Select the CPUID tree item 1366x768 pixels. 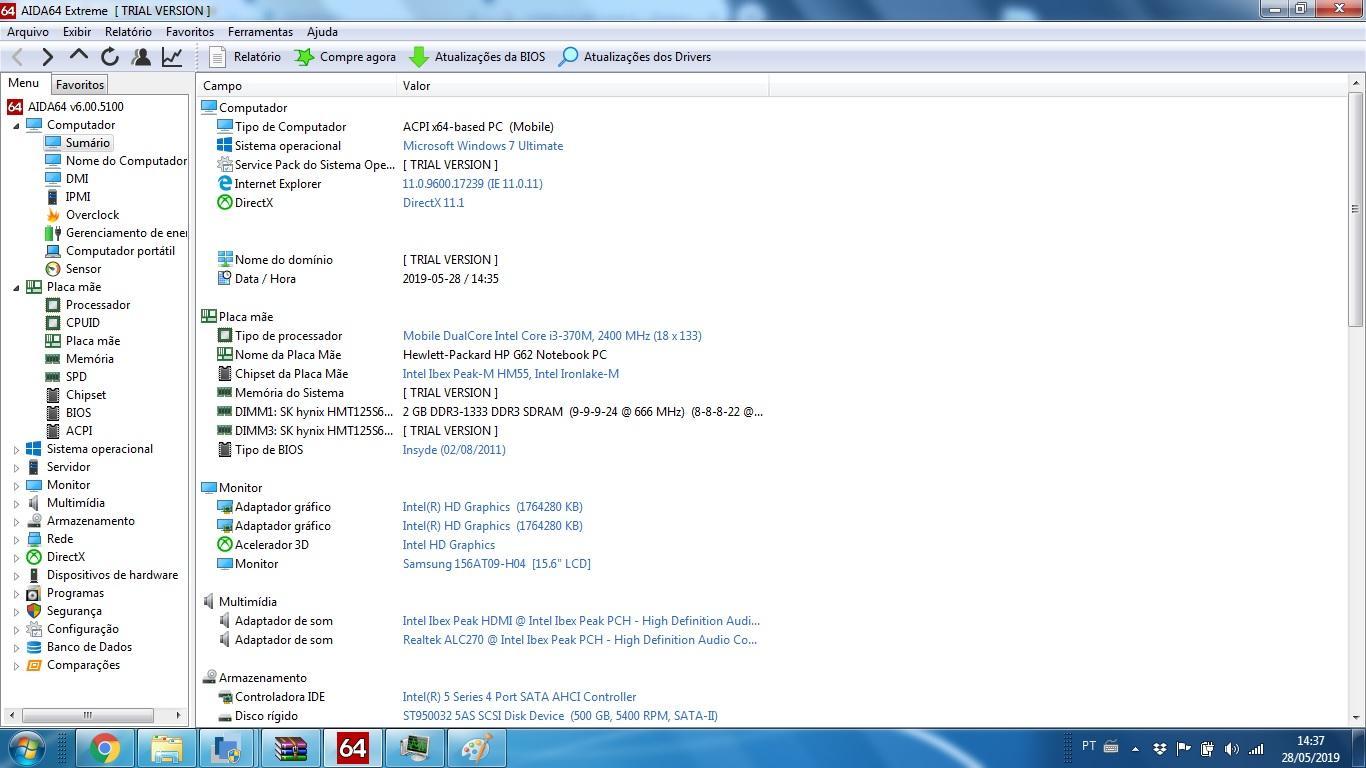82,323
